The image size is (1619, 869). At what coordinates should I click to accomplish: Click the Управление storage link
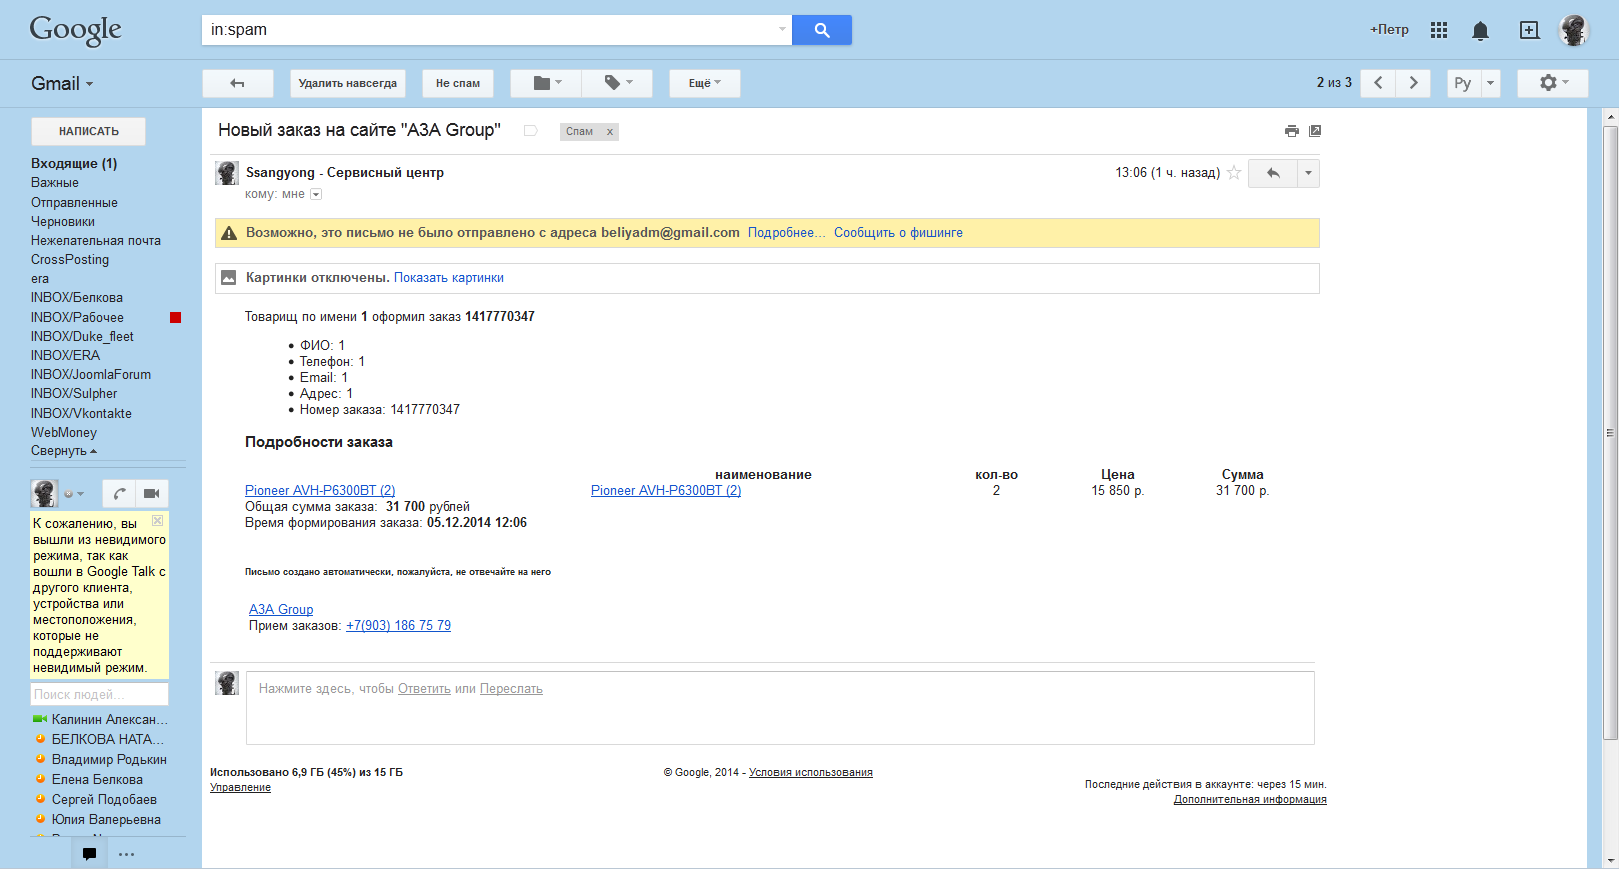(x=240, y=787)
